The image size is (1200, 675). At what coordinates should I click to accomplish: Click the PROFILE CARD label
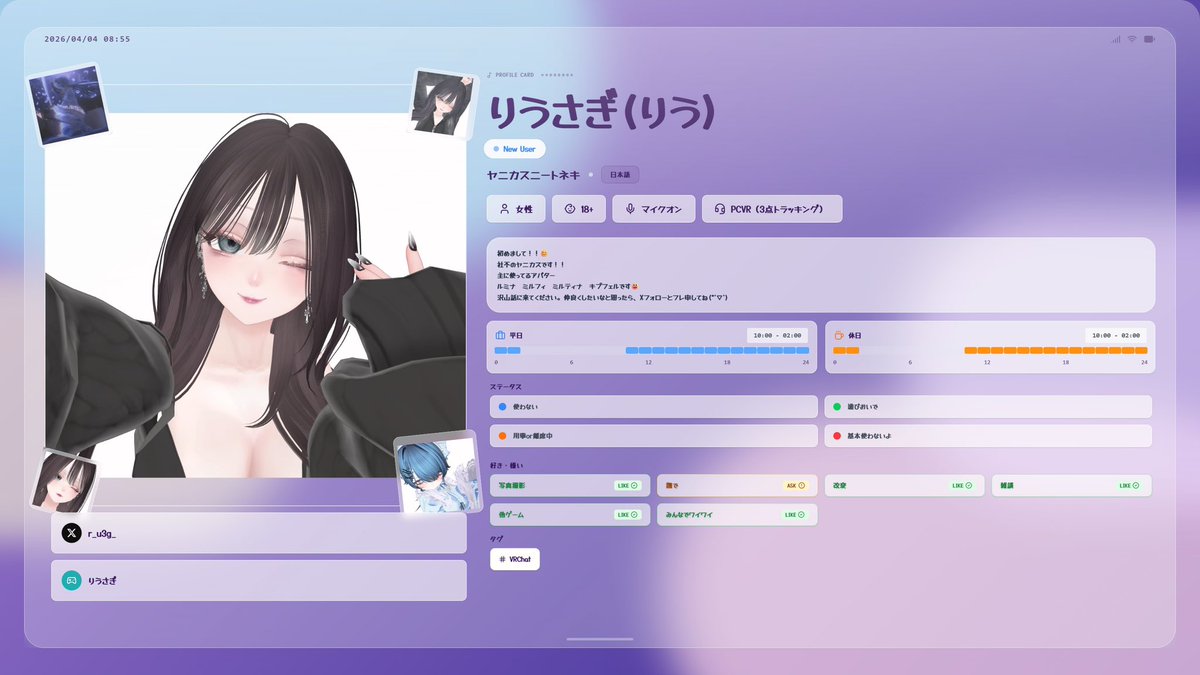click(x=515, y=74)
